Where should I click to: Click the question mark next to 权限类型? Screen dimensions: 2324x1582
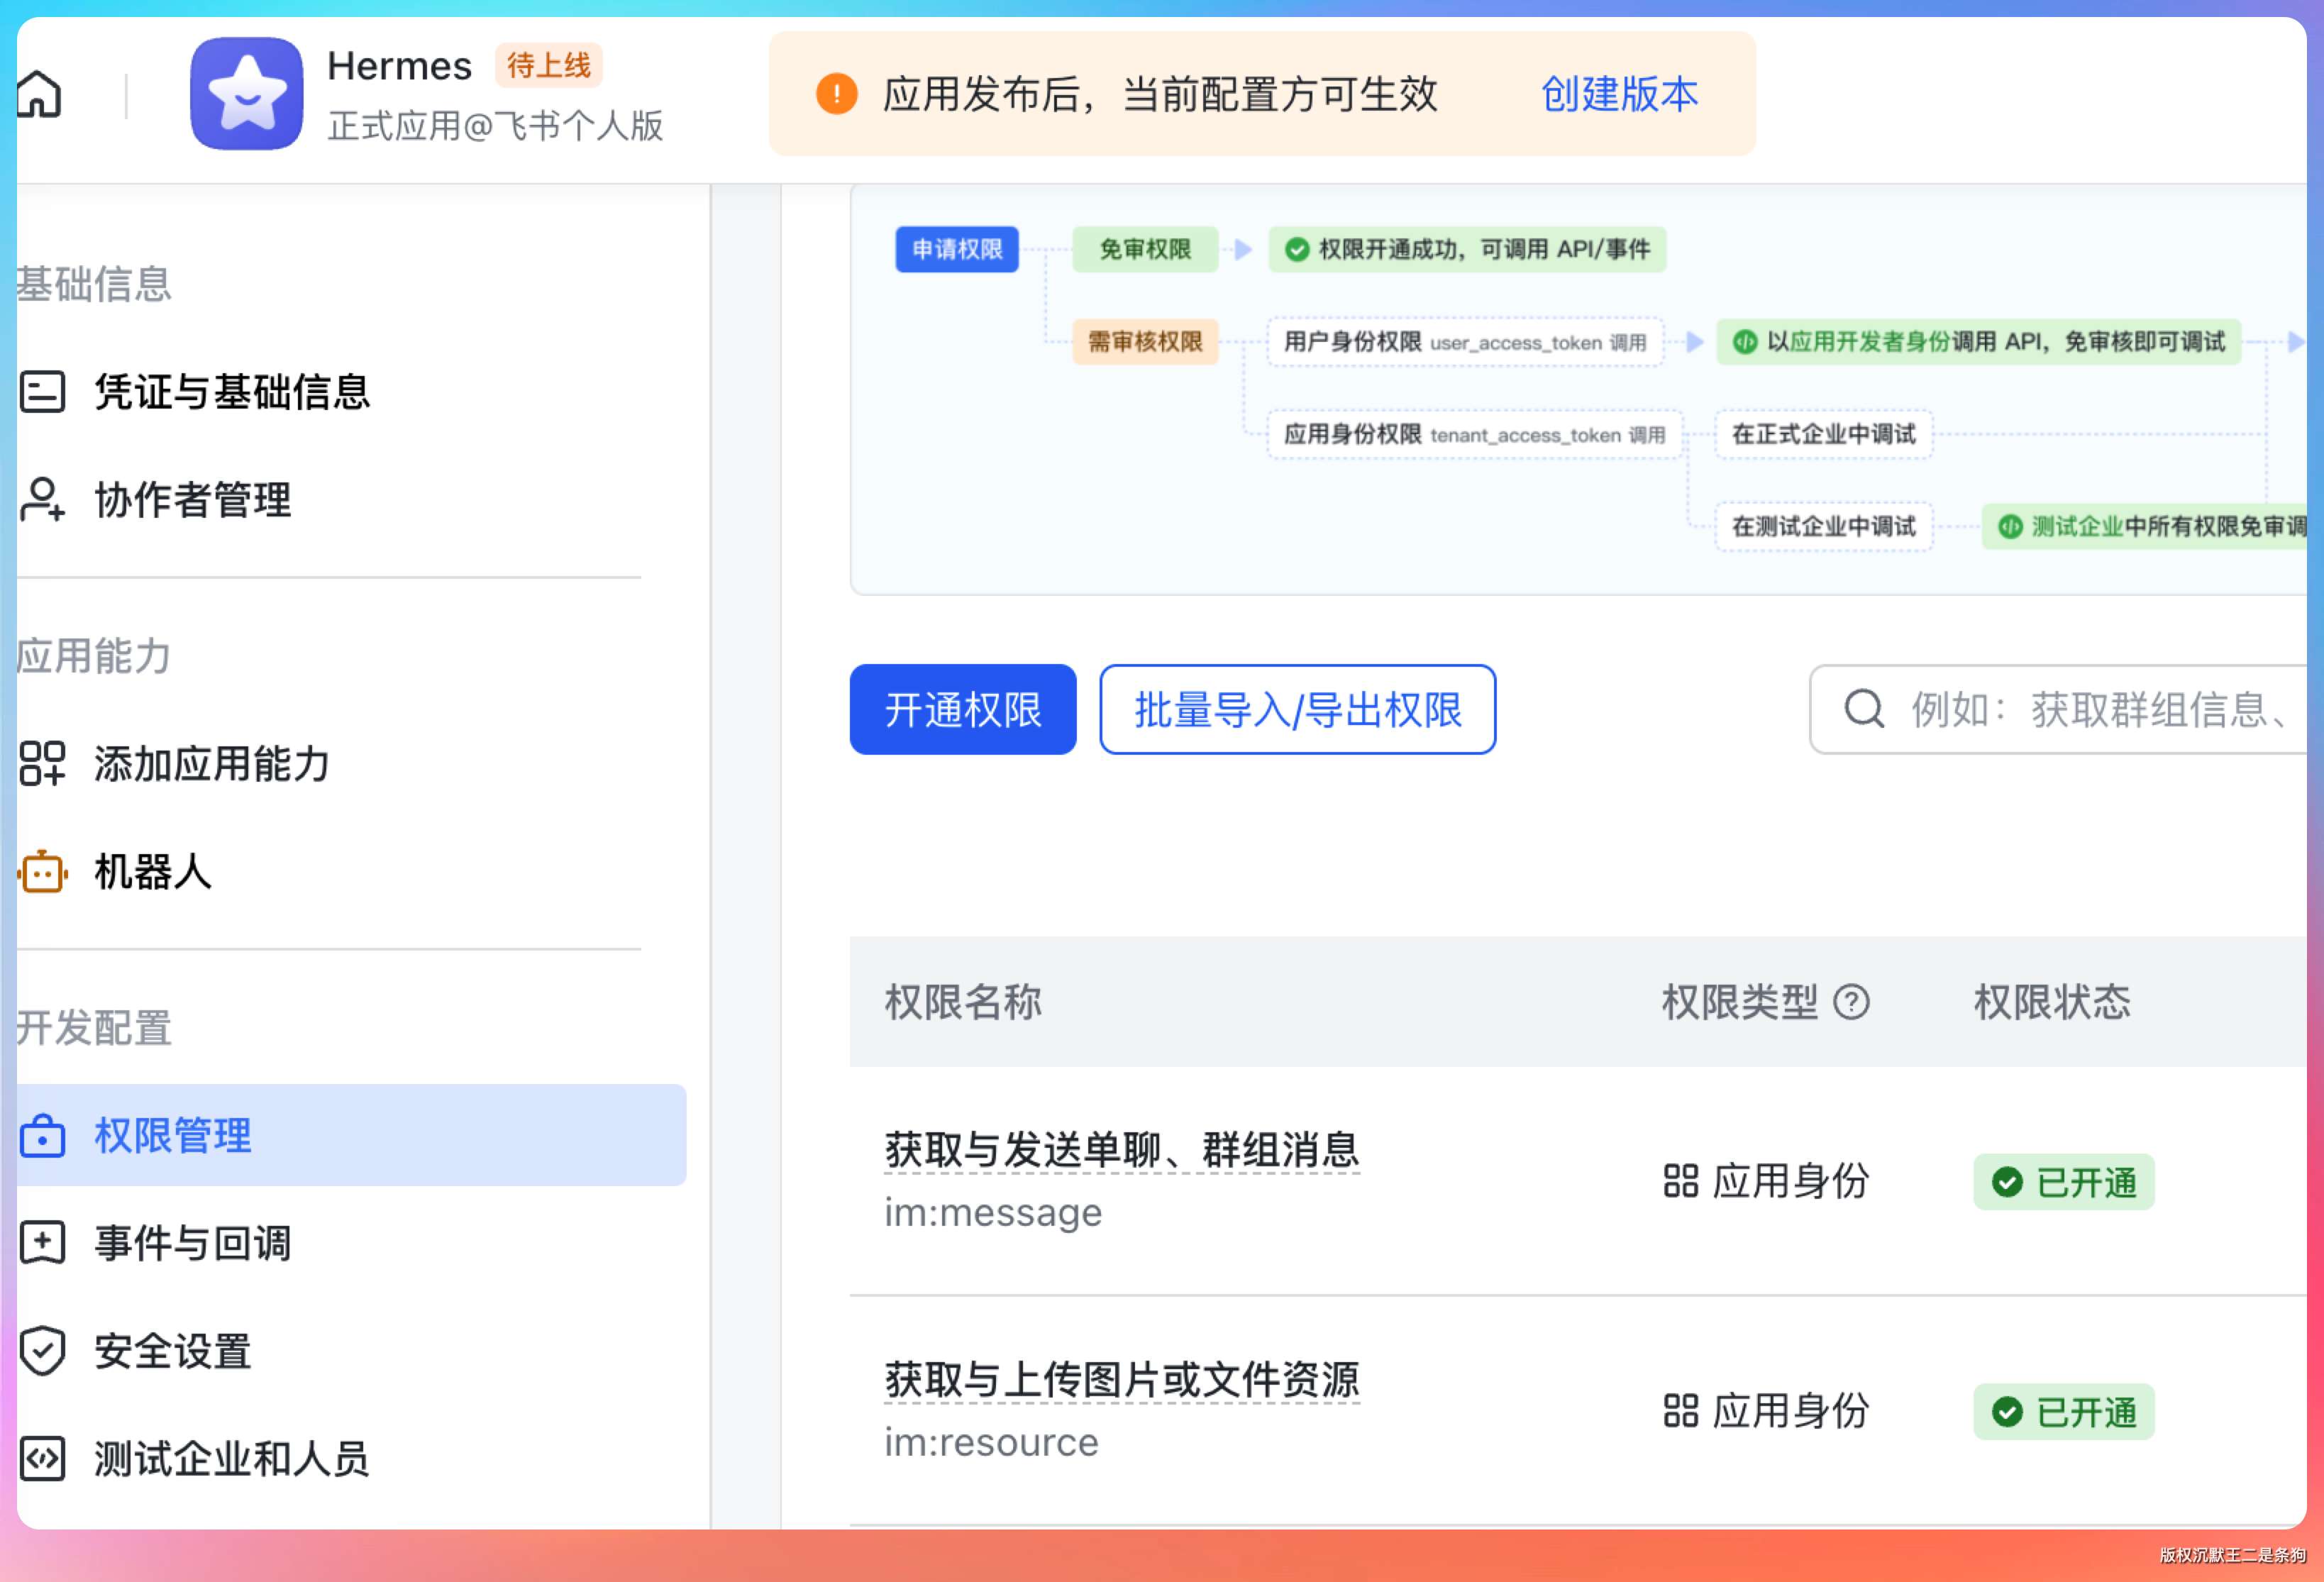click(1851, 1002)
